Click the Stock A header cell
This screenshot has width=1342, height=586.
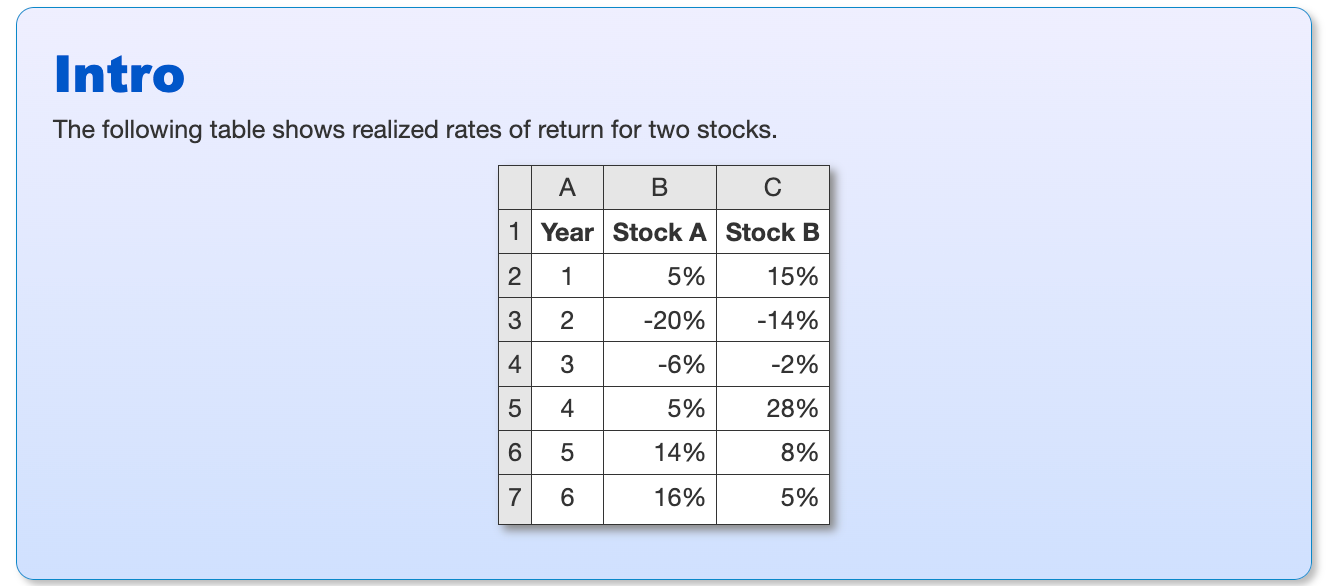click(660, 232)
